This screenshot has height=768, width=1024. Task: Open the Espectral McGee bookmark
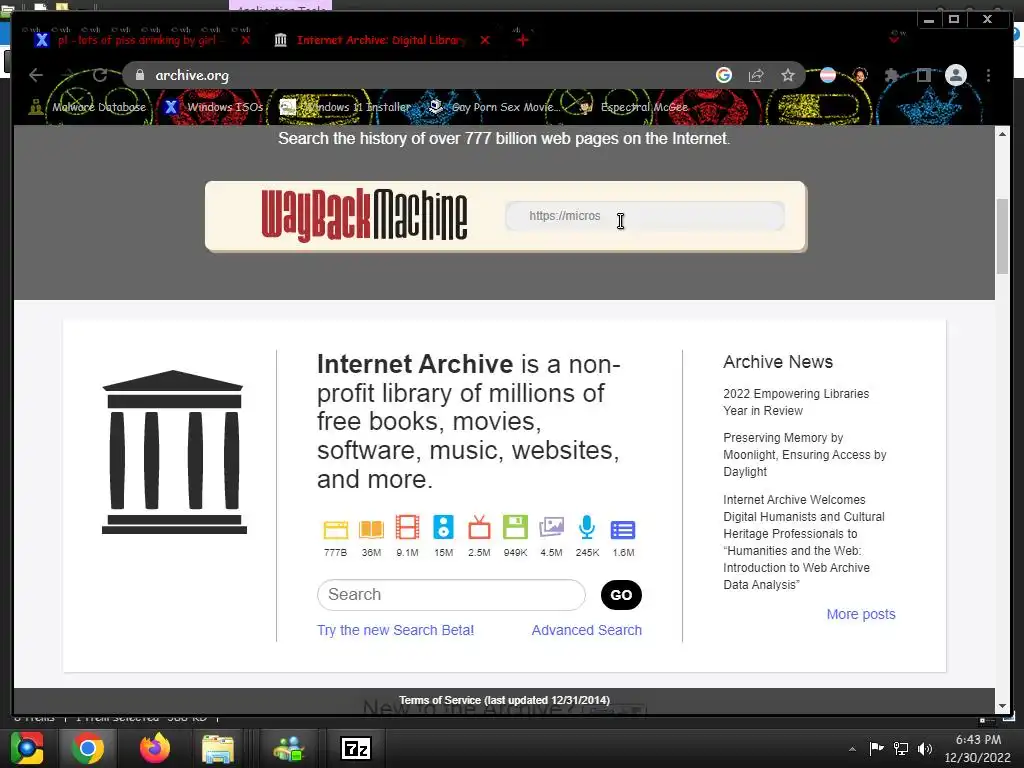coord(633,106)
